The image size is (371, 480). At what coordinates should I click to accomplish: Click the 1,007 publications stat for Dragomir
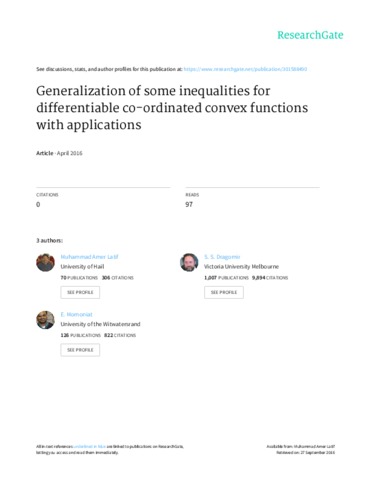(x=226, y=278)
